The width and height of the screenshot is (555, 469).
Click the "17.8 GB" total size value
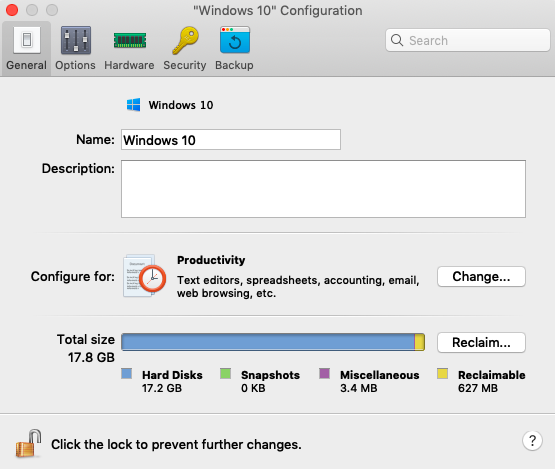point(91,358)
